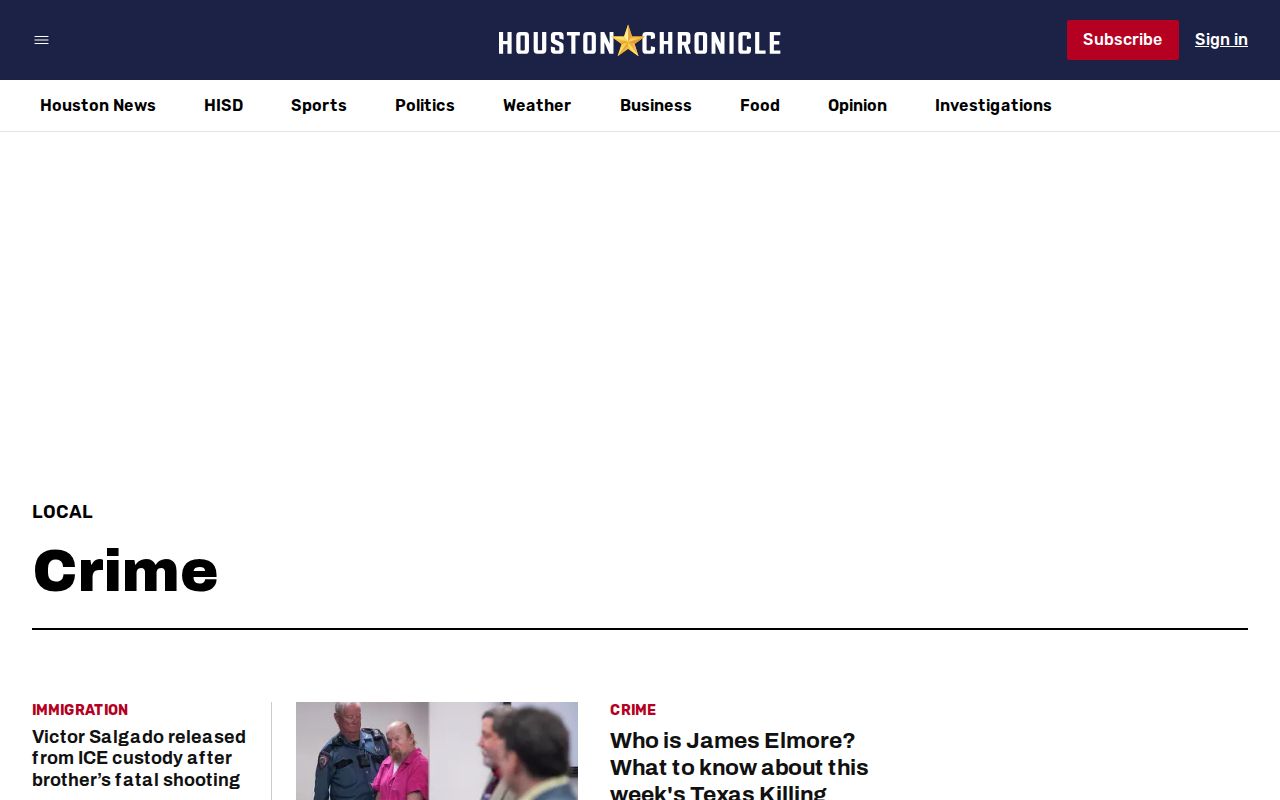
Task: Open the Business section
Action: click(x=656, y=105)
